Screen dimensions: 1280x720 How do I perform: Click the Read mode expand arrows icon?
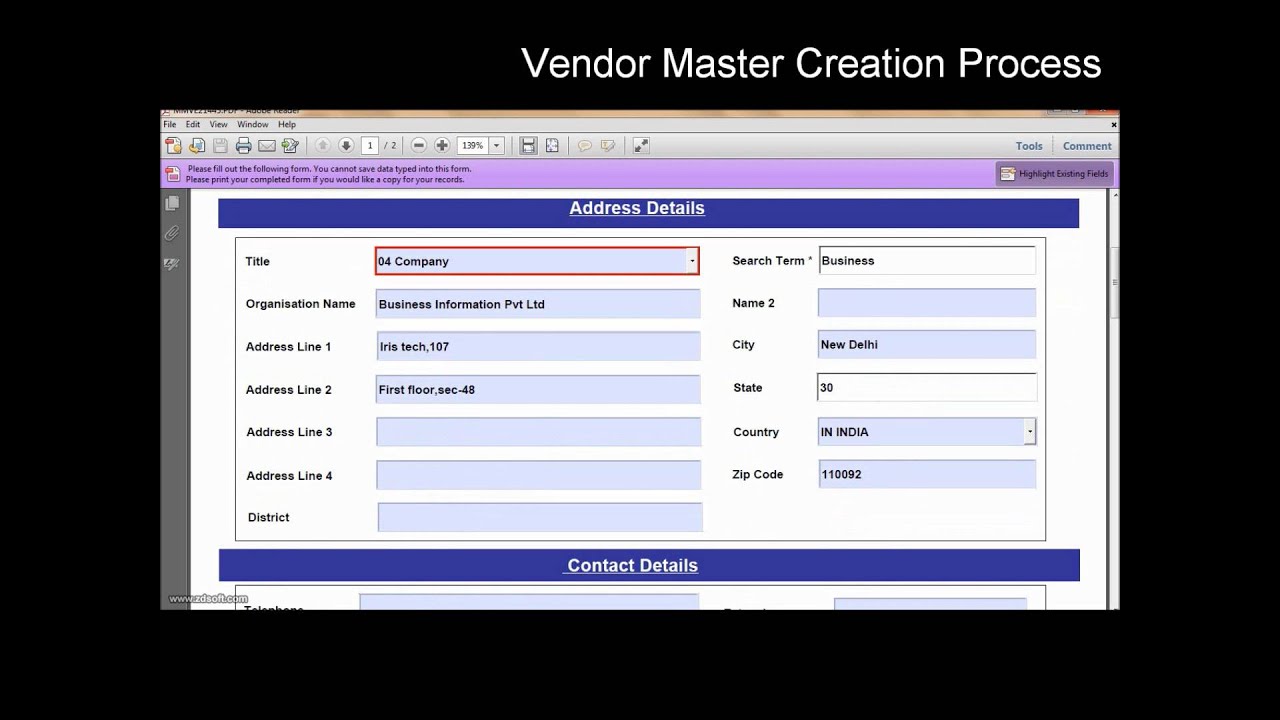coord(641,146)
